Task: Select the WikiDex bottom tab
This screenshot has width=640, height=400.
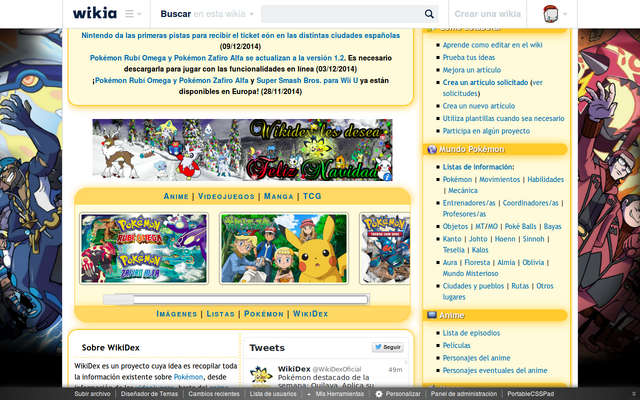Action: pos(310,314)
